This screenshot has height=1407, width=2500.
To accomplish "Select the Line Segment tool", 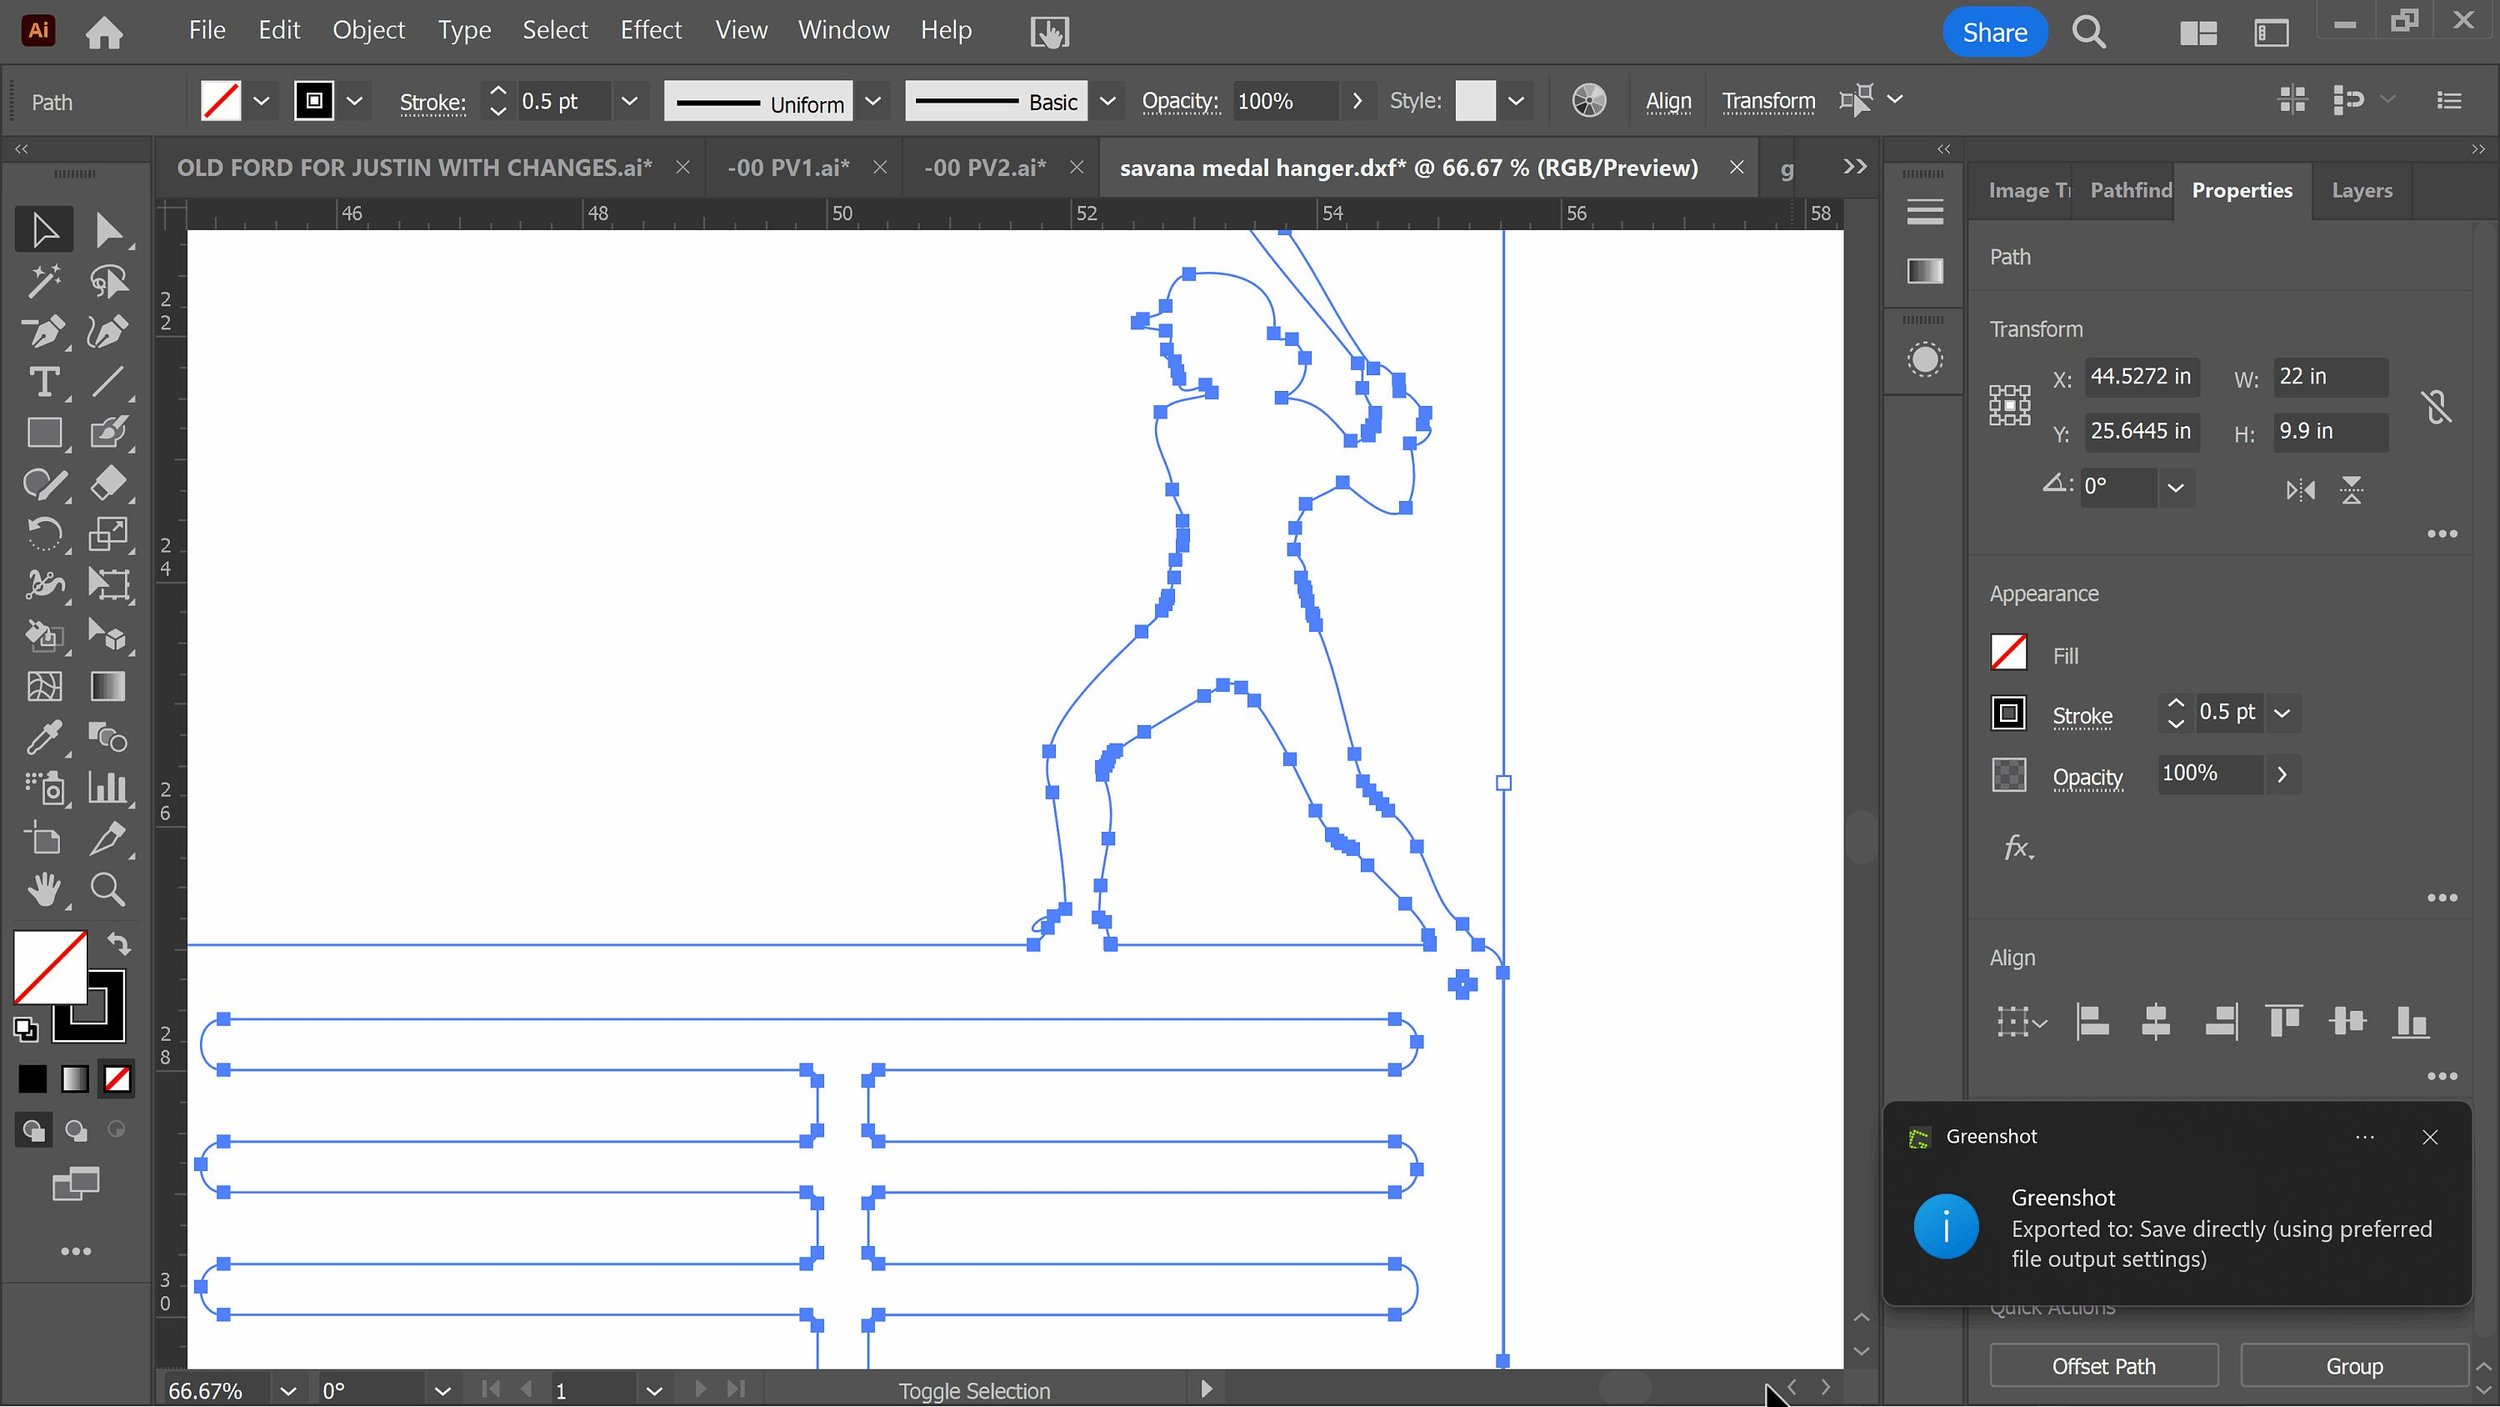I will coord(107,382).
